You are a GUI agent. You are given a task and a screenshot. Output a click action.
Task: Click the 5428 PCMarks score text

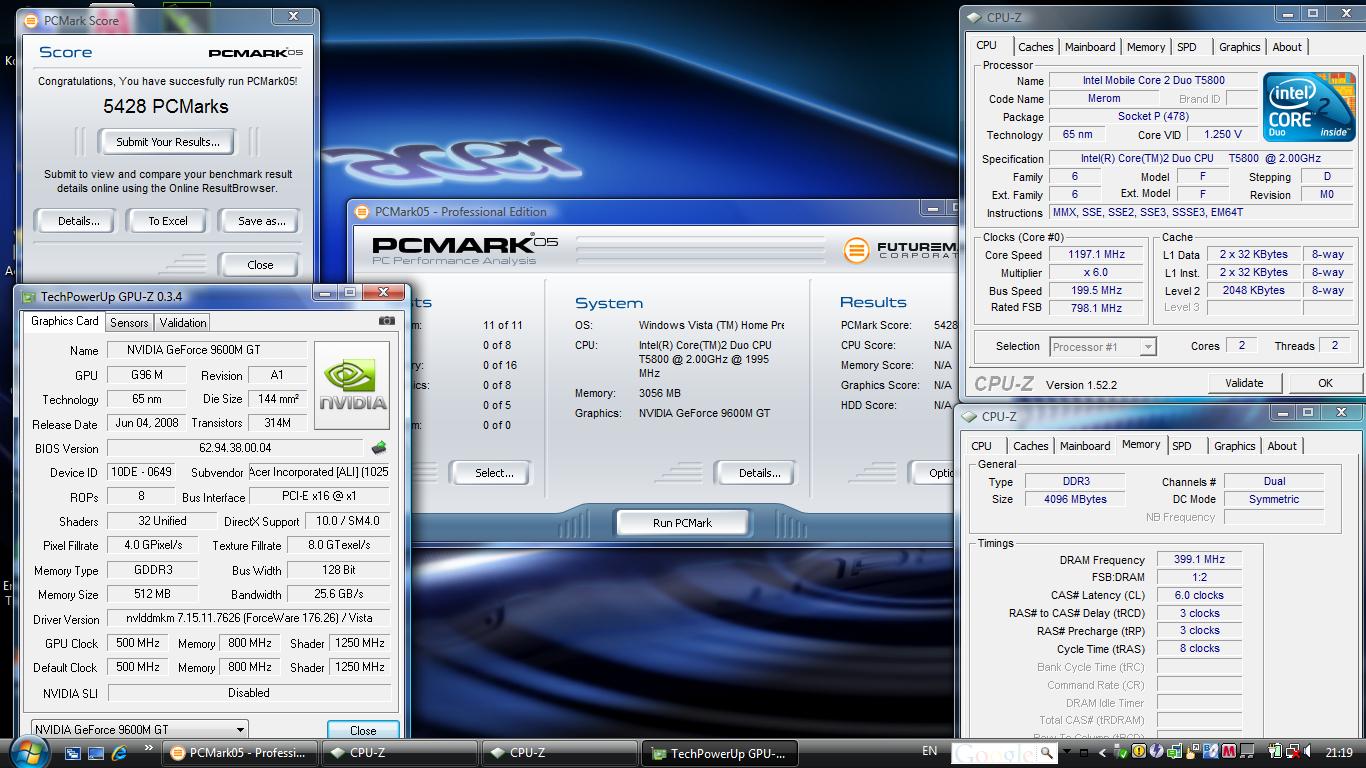[x=166, y=106]
